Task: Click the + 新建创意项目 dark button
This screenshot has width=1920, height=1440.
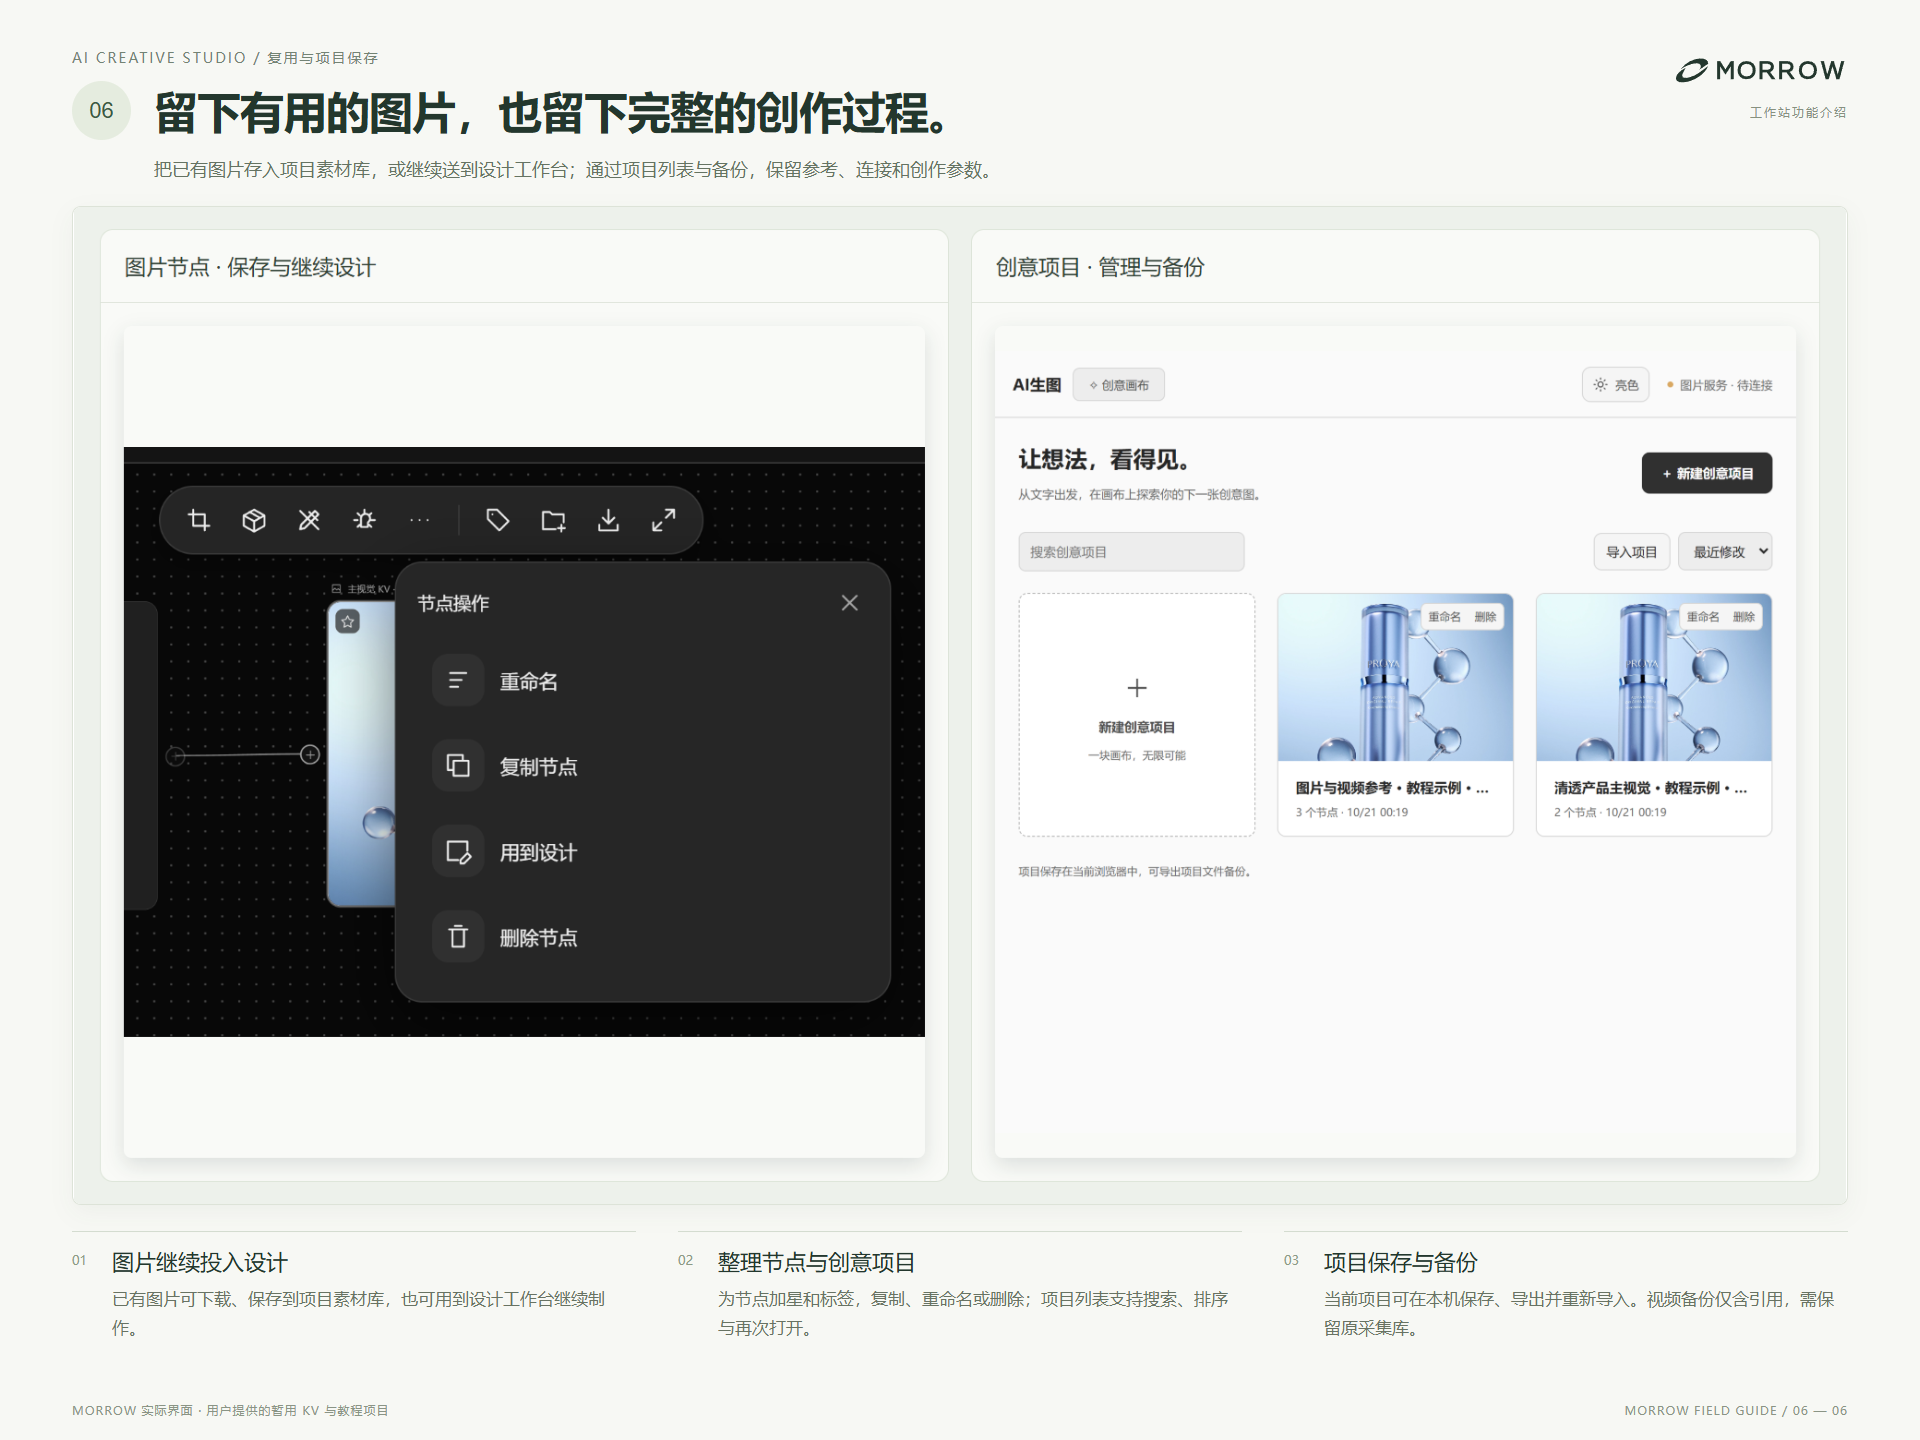Action: coord(1707,473)
